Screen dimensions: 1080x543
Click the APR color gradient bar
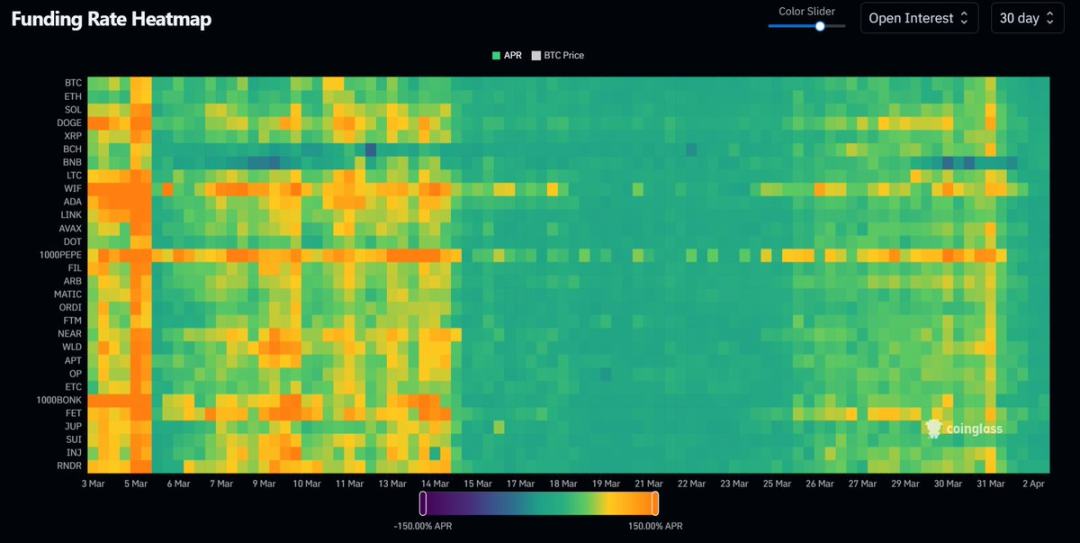click(x=539, y=503)
